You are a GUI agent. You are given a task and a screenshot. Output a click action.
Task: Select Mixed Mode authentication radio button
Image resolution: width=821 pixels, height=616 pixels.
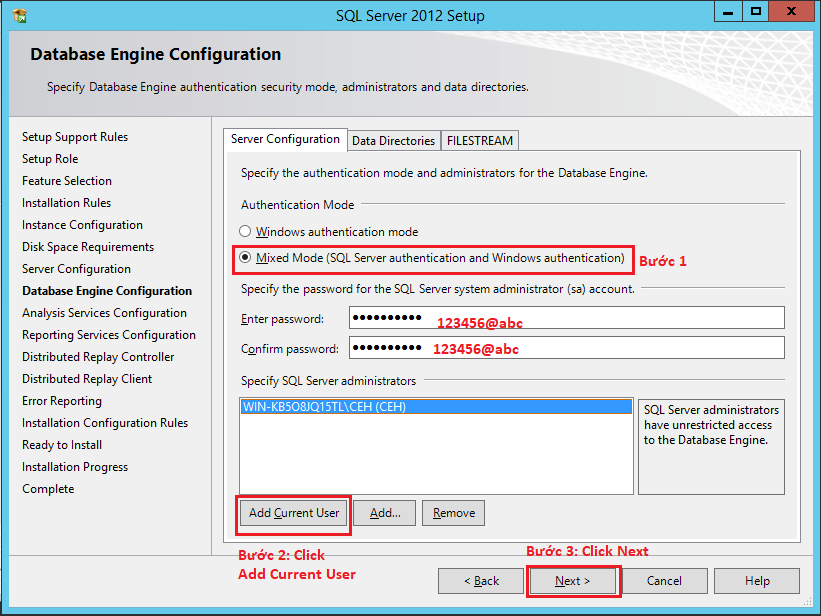pos(245,257)
